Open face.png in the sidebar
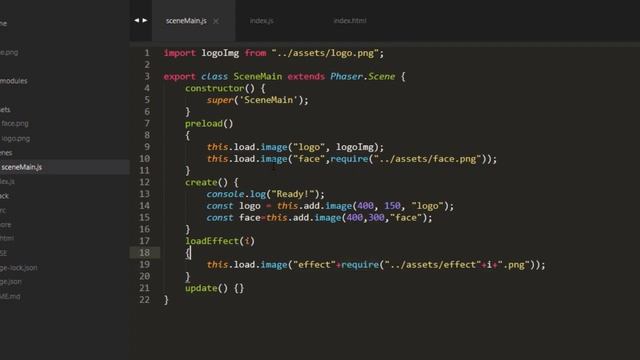This screenshot has width=640, height=360. point(15,123)
